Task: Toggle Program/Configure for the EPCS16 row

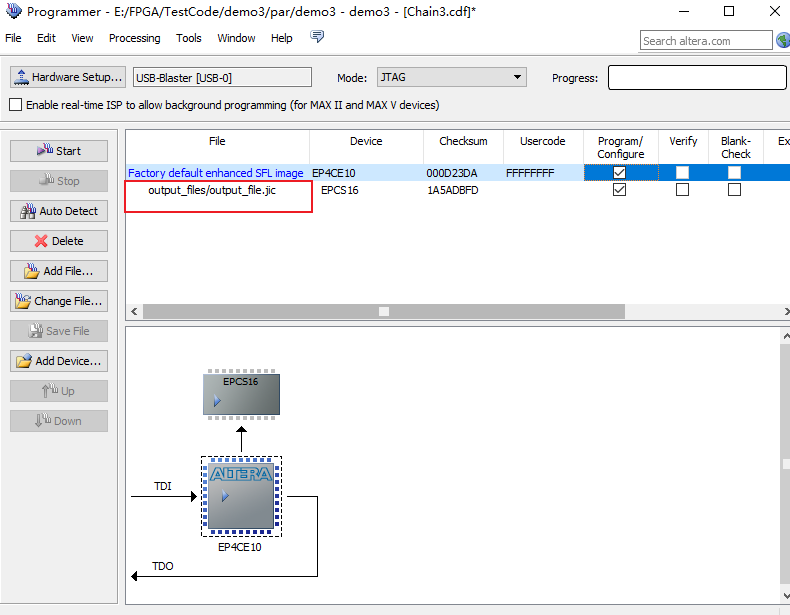Action: (620, 190)
